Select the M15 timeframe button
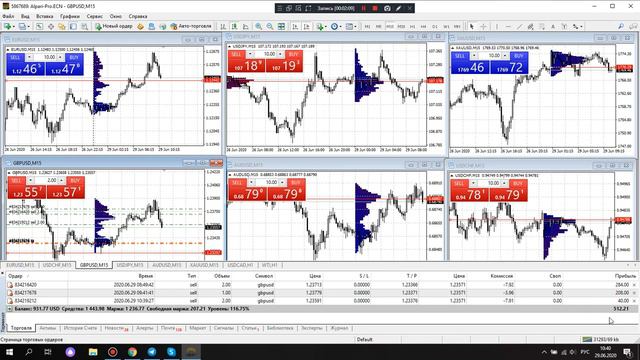Screen dimensions: 640x360 click(x=390, y=27)
